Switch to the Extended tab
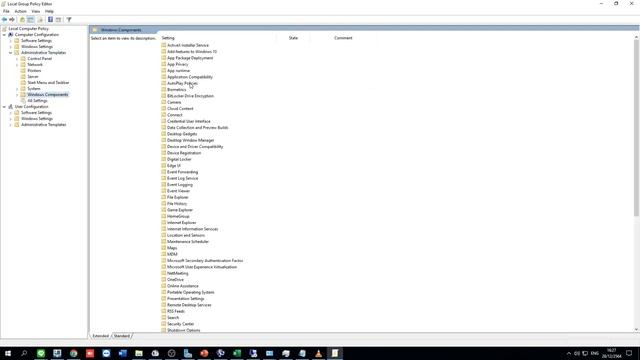This screenshot has width=640, height=360. click(100, 336)
